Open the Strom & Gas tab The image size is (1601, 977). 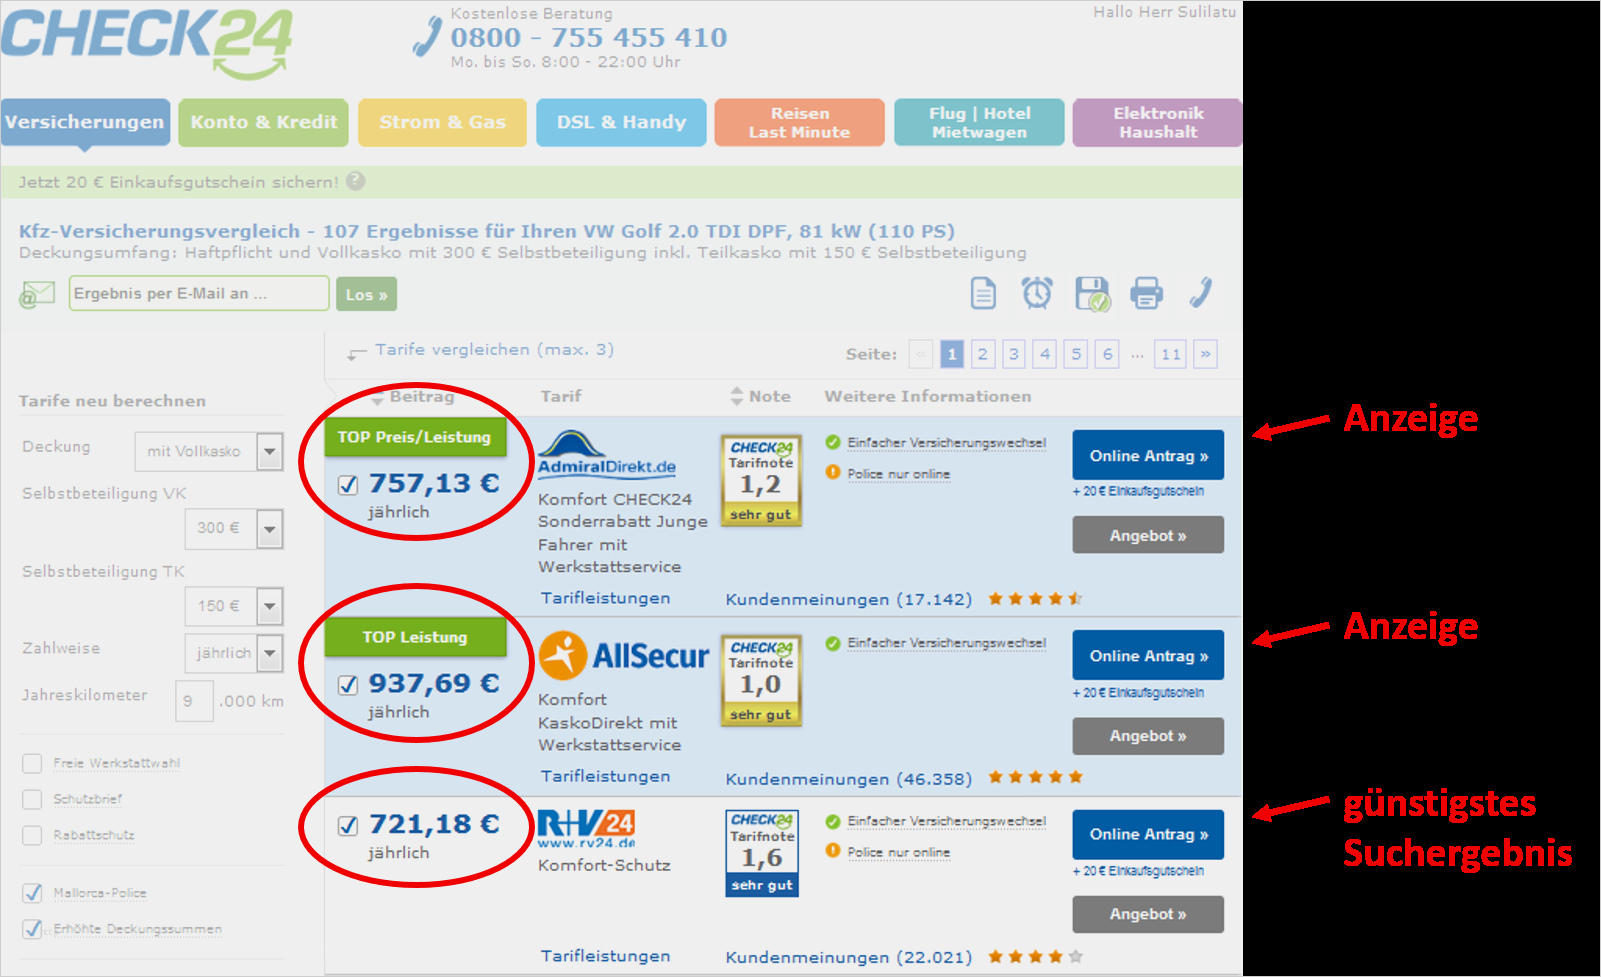click(x=442, y=122)
